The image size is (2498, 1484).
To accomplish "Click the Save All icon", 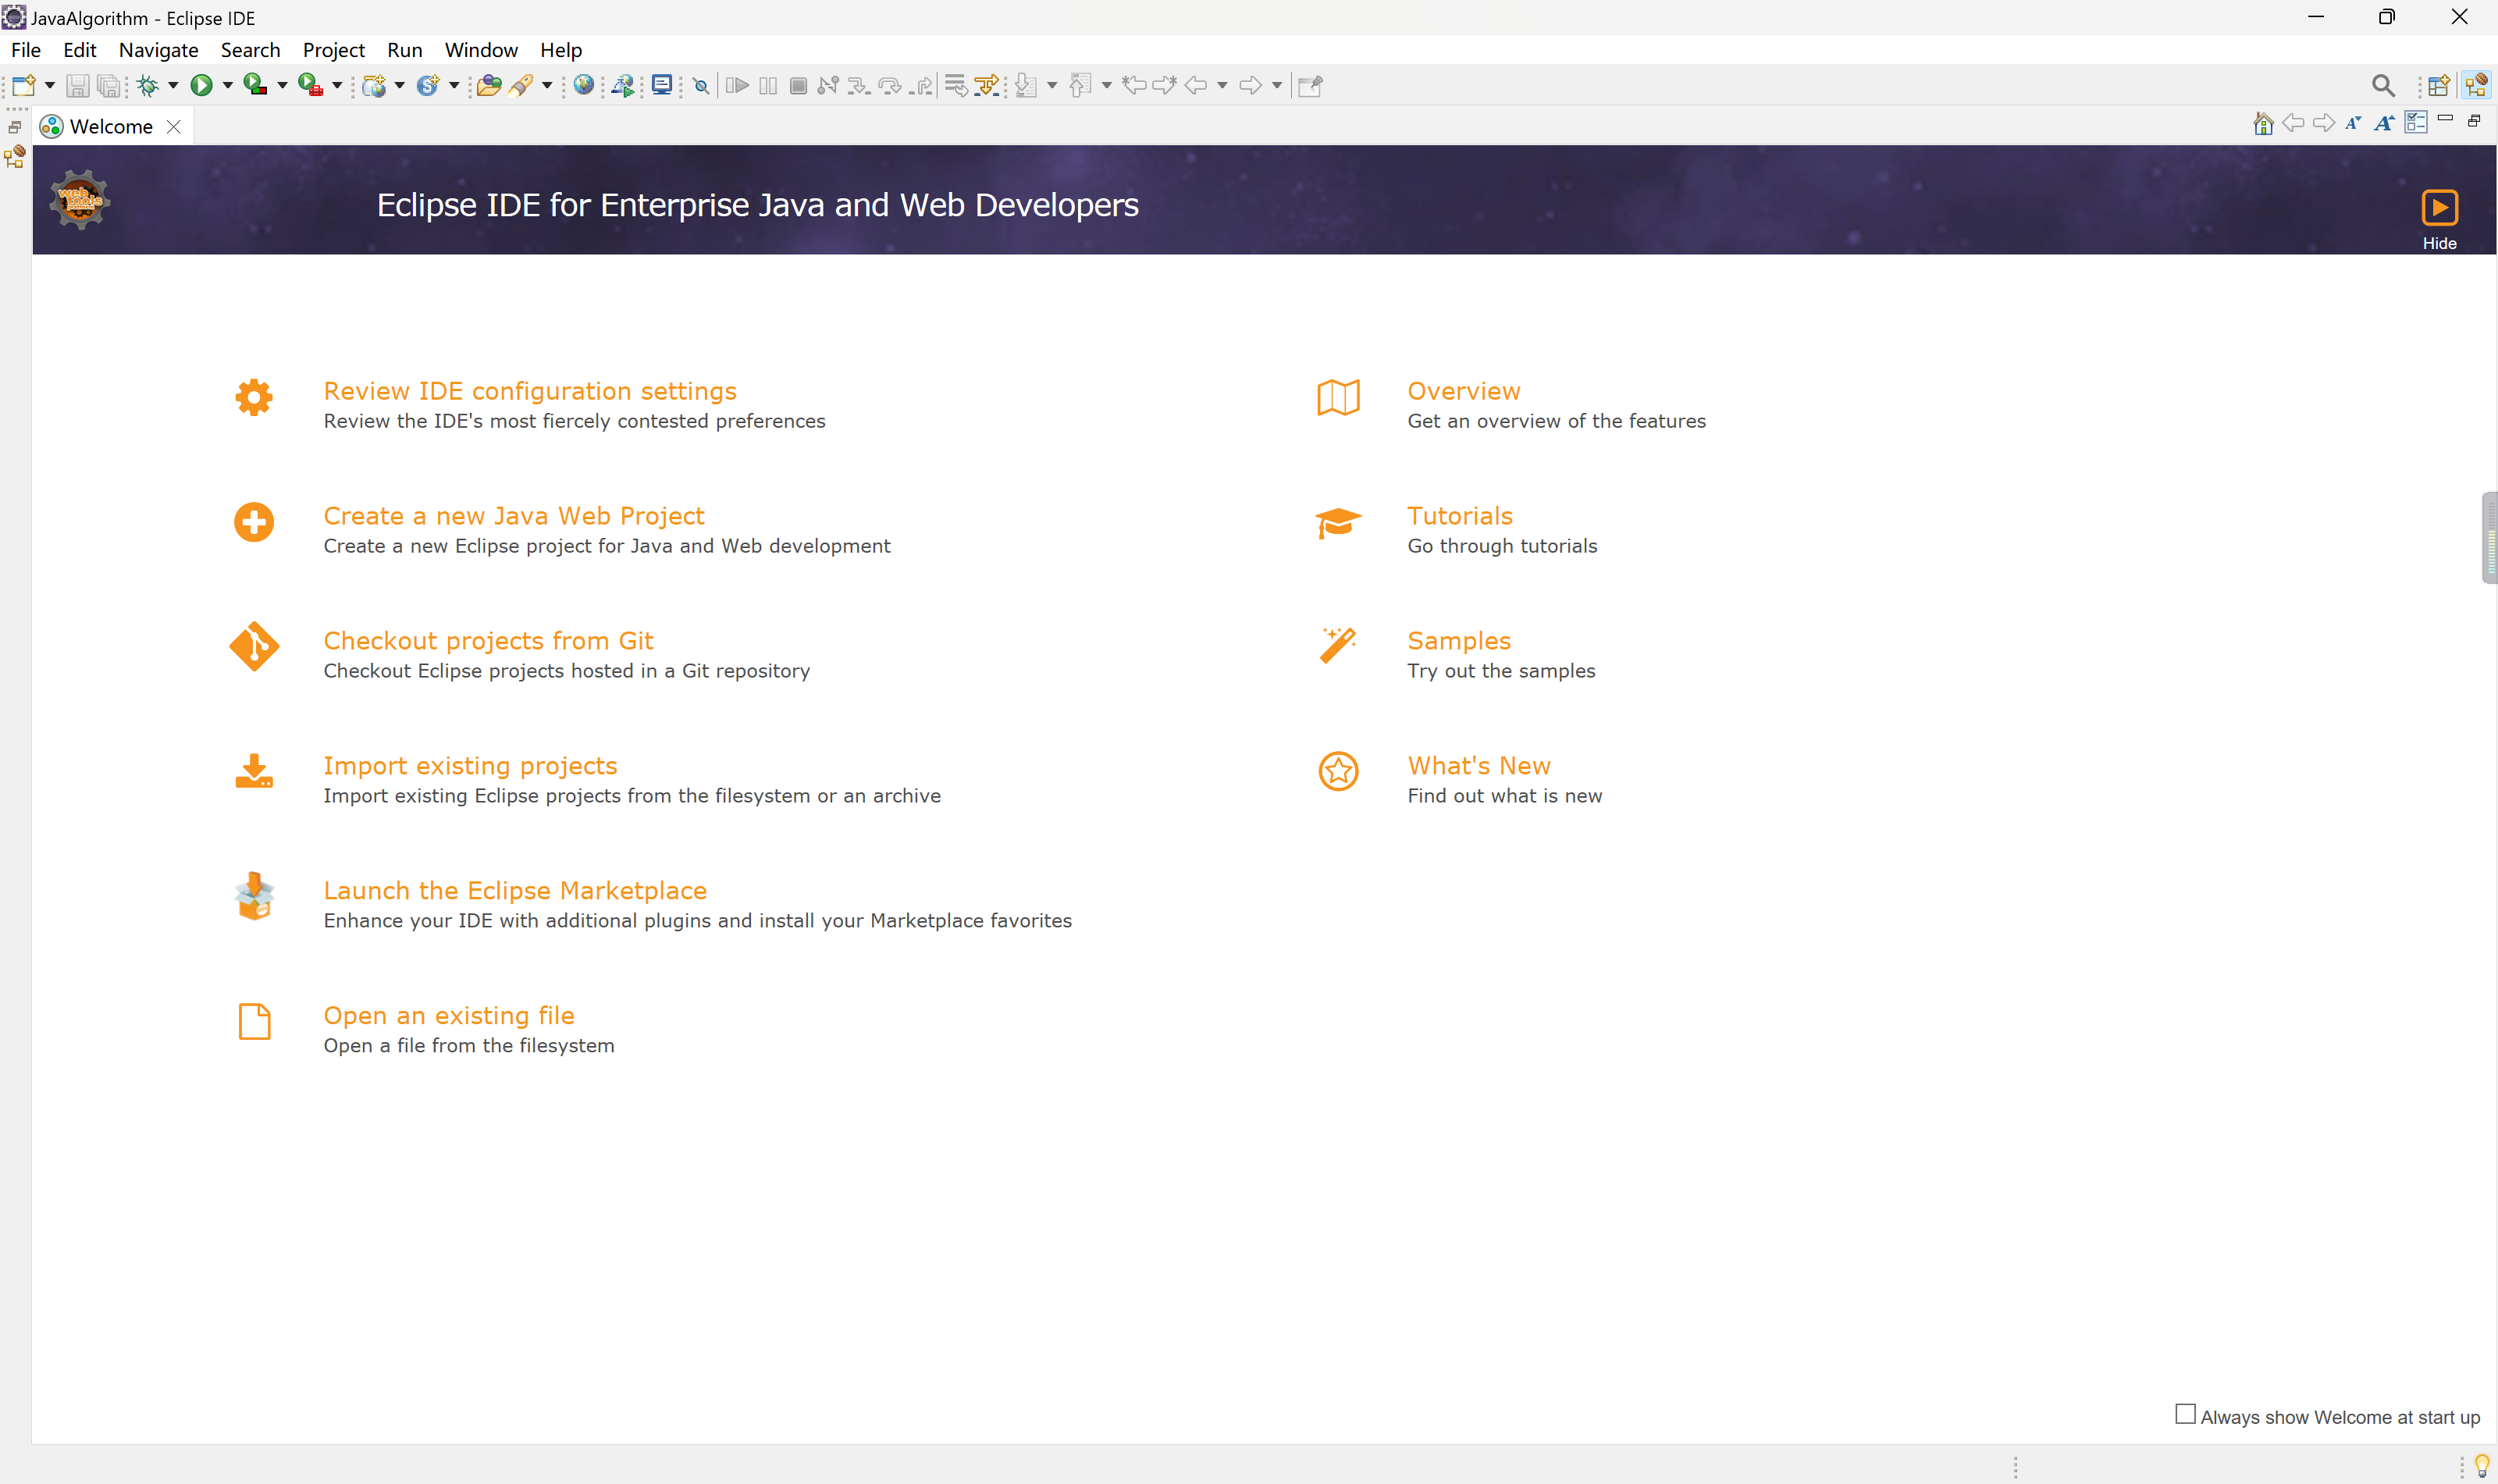I will pyautogui.click(x=108, y=86).
